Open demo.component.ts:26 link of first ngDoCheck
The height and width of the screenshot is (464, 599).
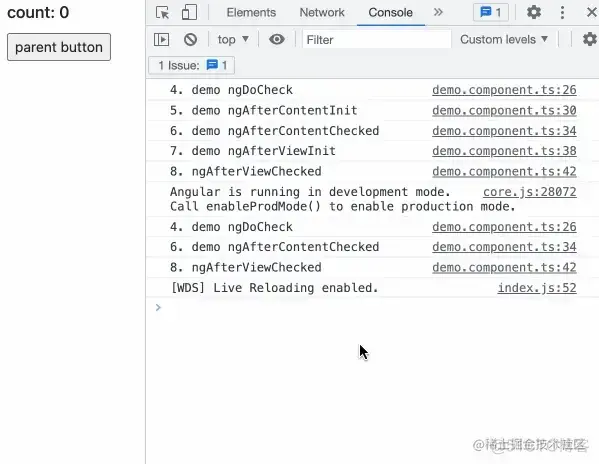[x=504, y=90]
